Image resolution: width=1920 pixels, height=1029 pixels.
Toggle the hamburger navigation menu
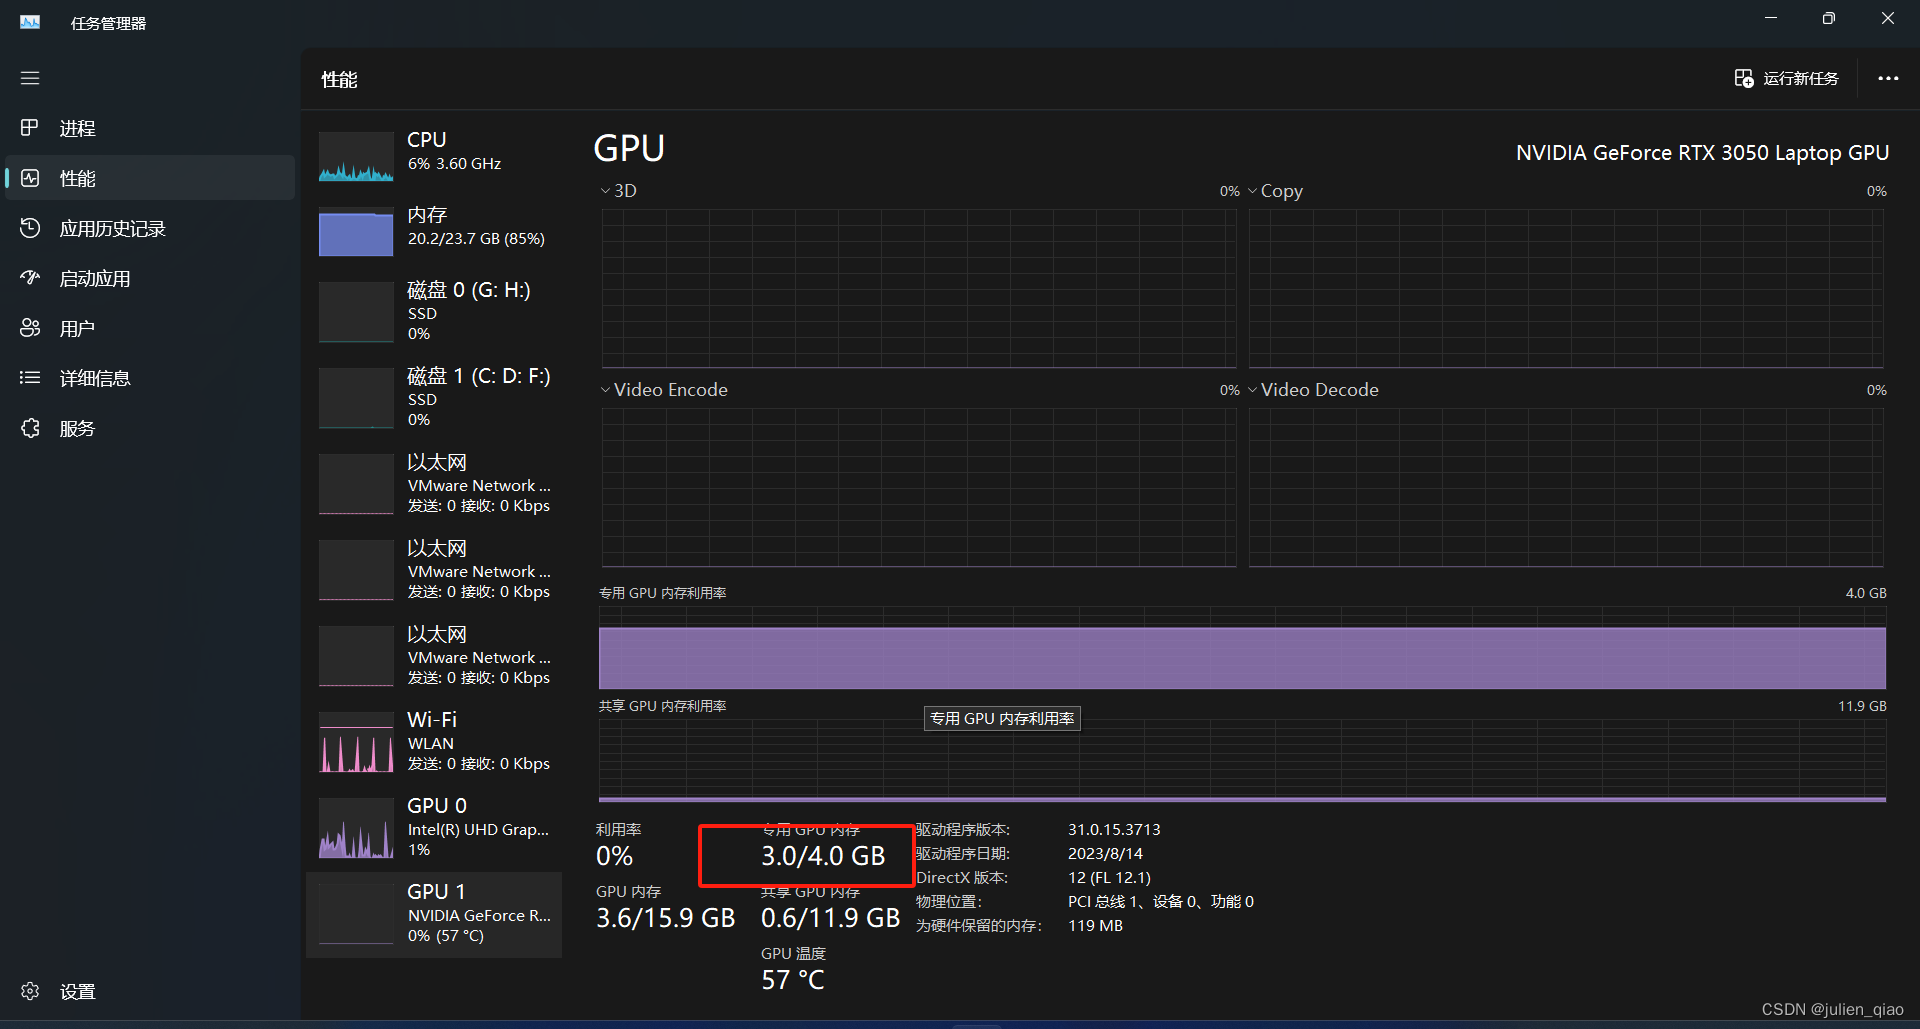click(x=30, y=78)
